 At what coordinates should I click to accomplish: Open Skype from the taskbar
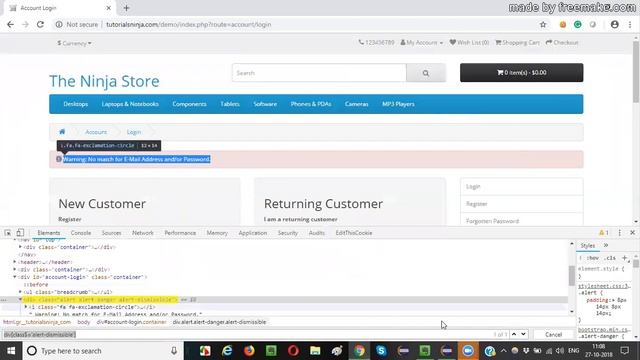[381, 351]
